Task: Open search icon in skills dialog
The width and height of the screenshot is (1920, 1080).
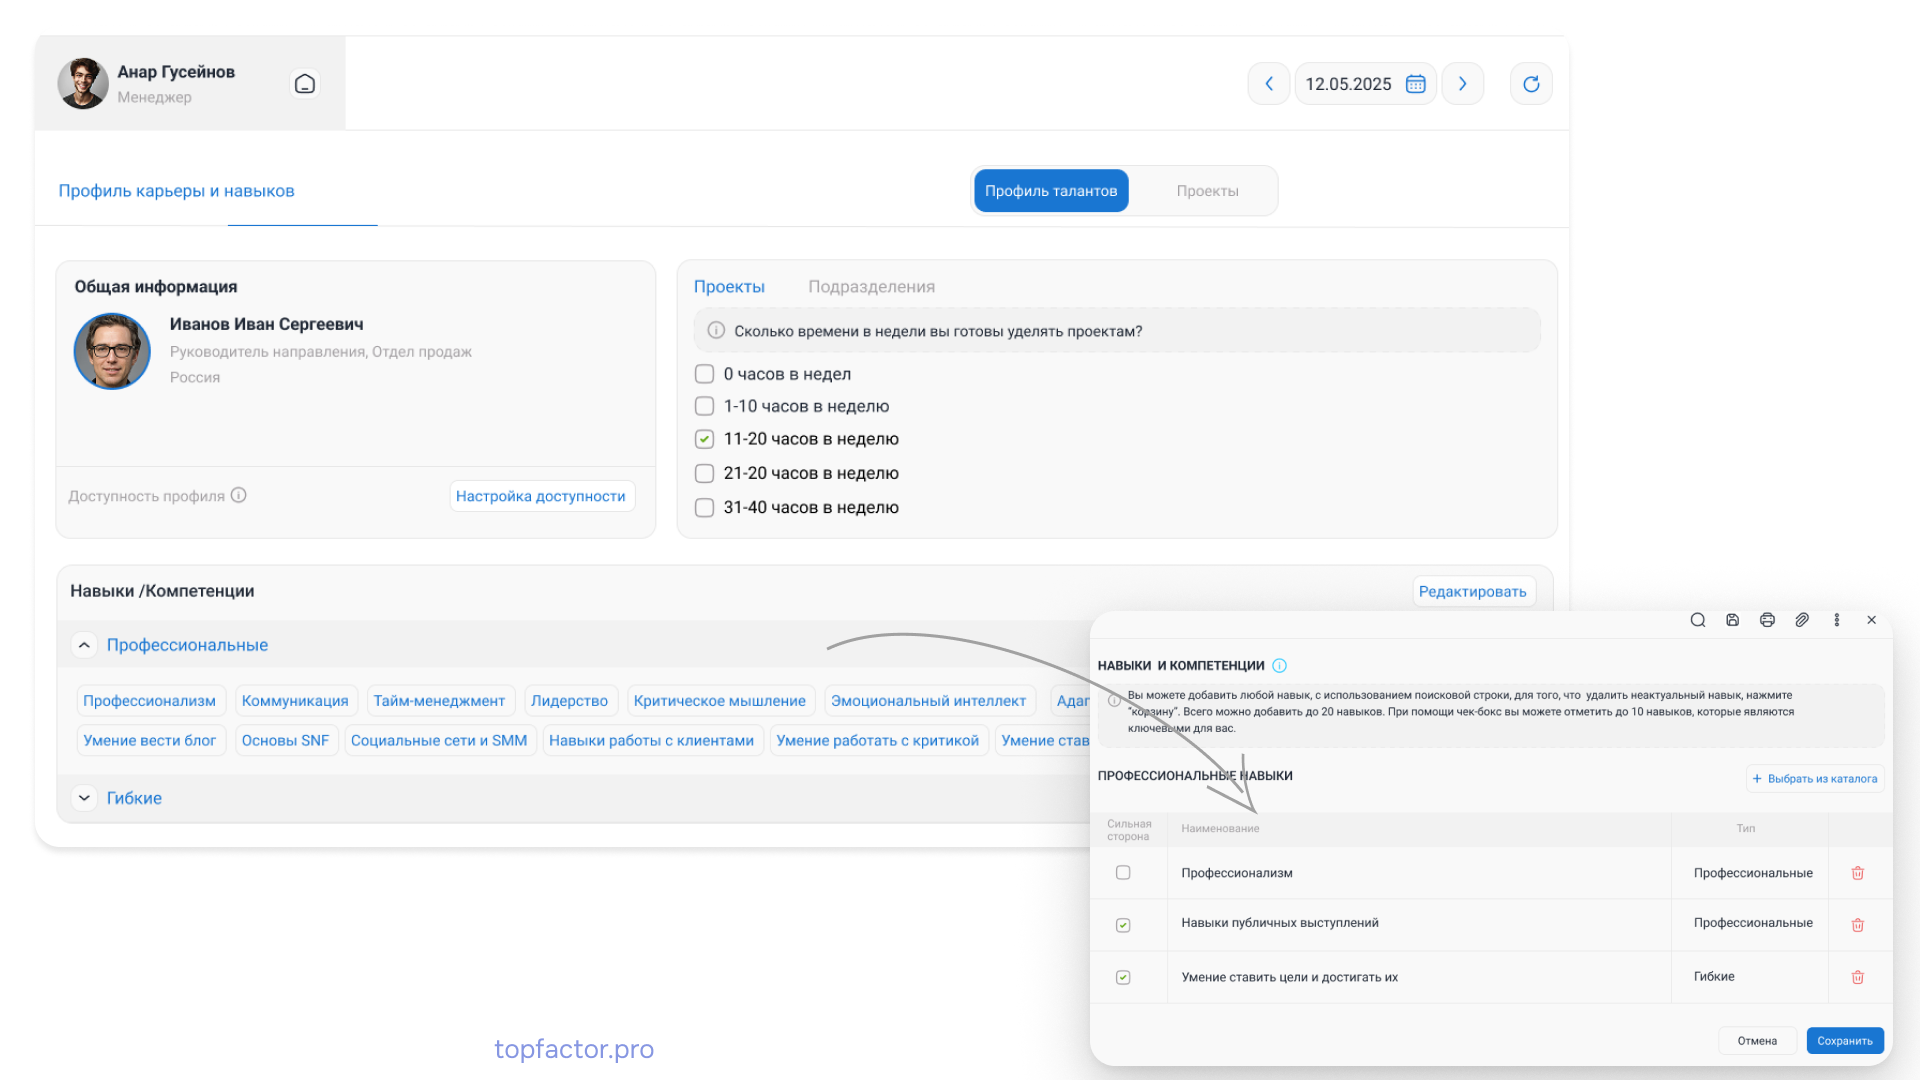Action: [x=1698, y=620]
